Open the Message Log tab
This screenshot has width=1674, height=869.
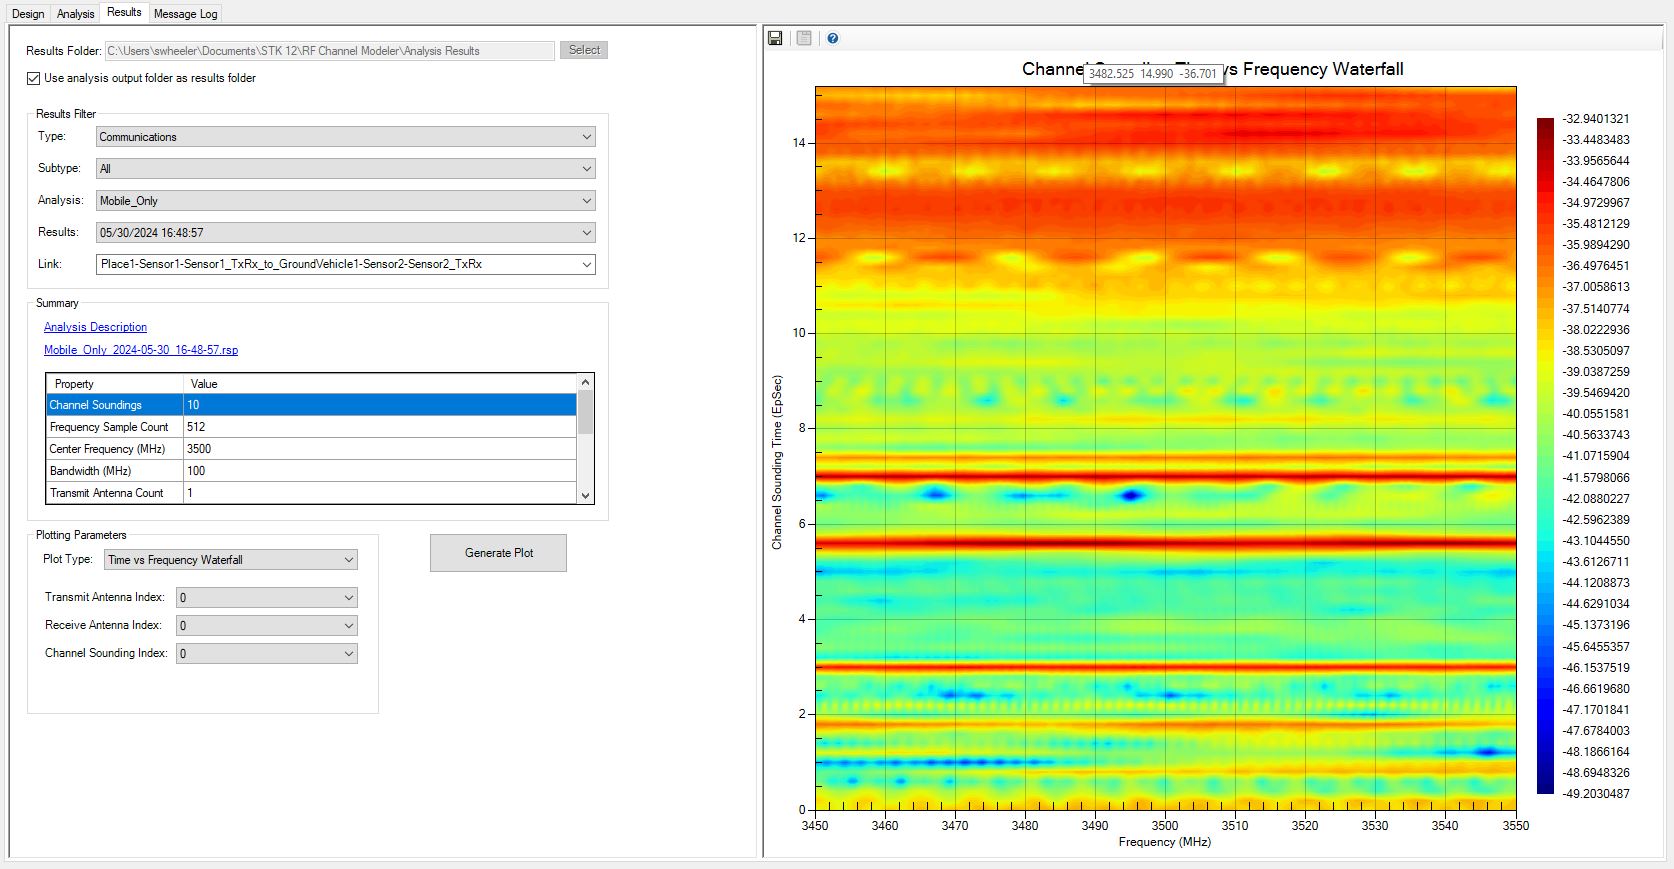coord(185,14)
